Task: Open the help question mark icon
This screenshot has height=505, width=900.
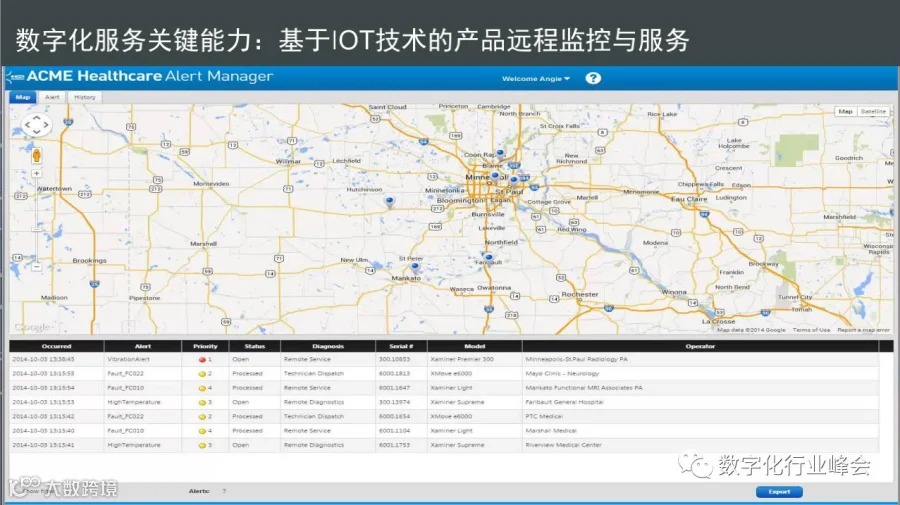Action: click(593, 78)
